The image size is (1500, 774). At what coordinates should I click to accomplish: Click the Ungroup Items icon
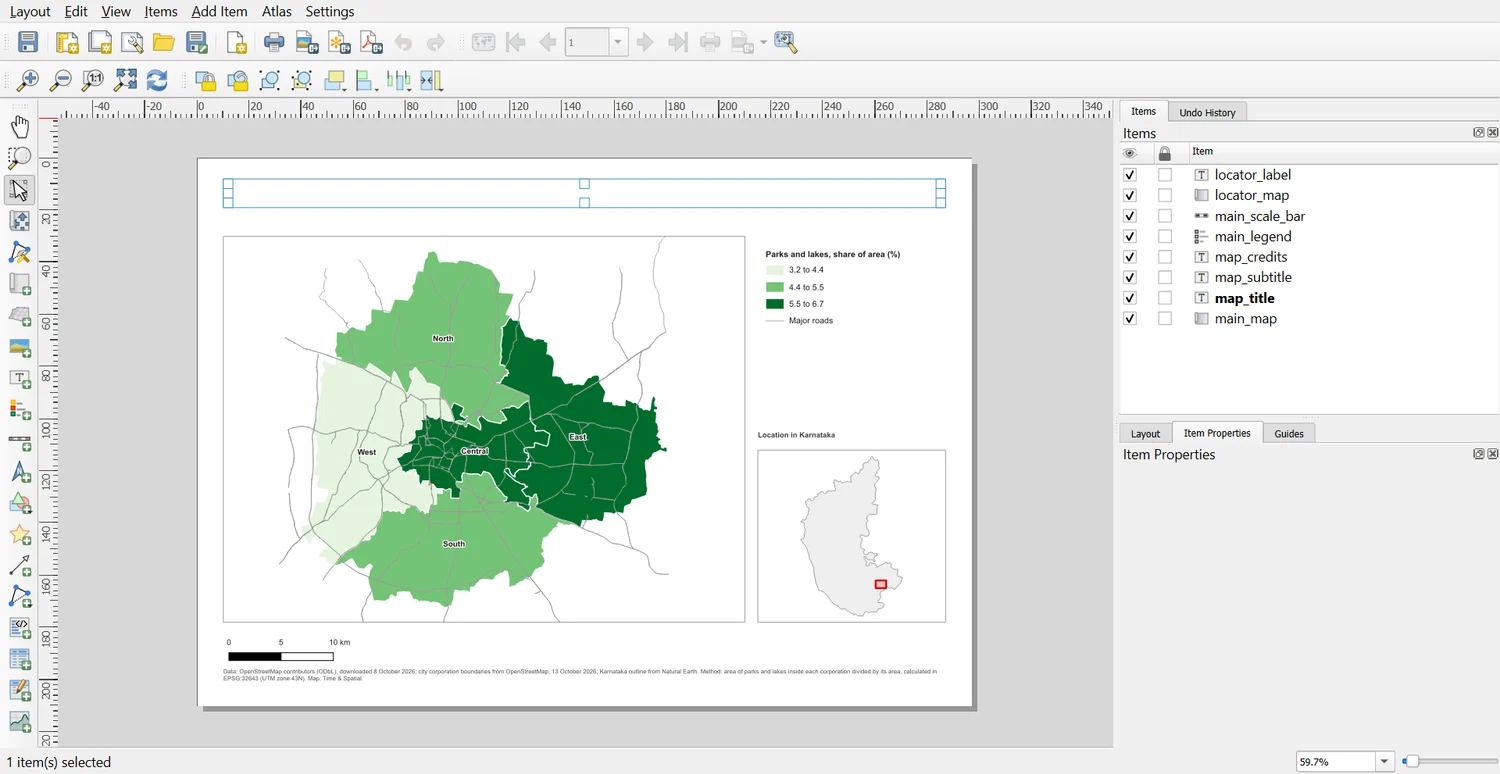302,81
